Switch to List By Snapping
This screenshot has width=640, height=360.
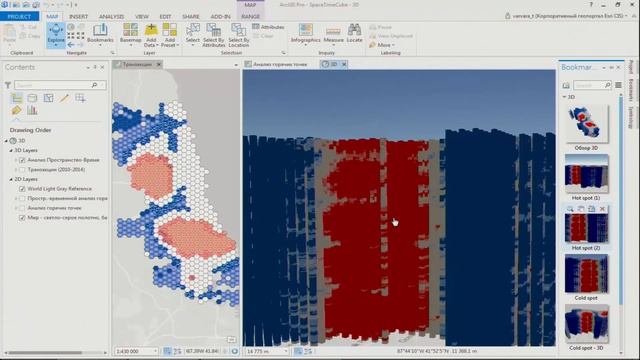click(x=80, y=98)
